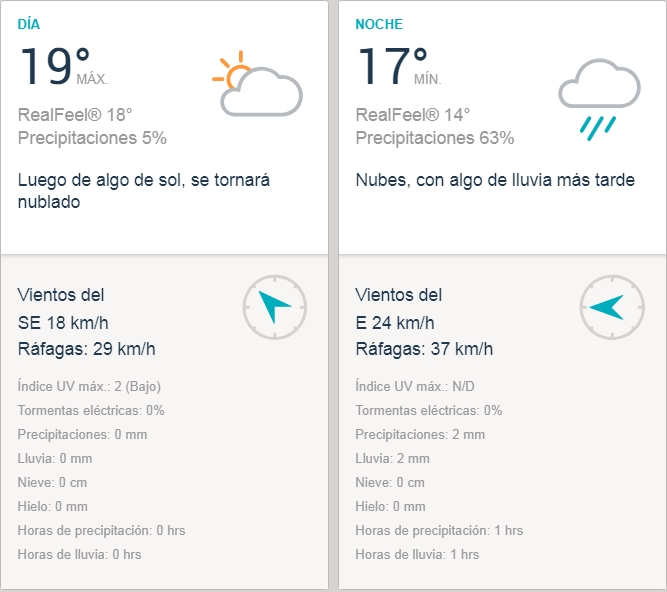Click the rain cloud night icon
Screen dimensions: 667x592
pyautogui.click(x=598, y=97)
